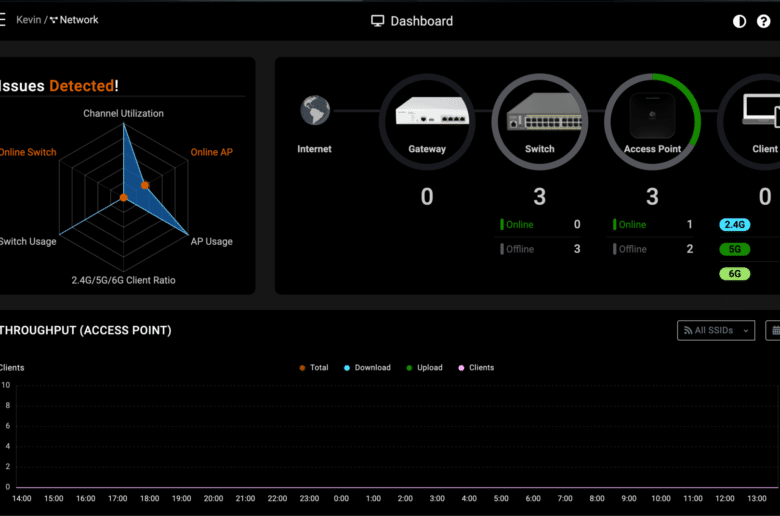Click the Online Switch radar label
The width and height of the screenshot is (780, 516).
[x=28, y=152]
